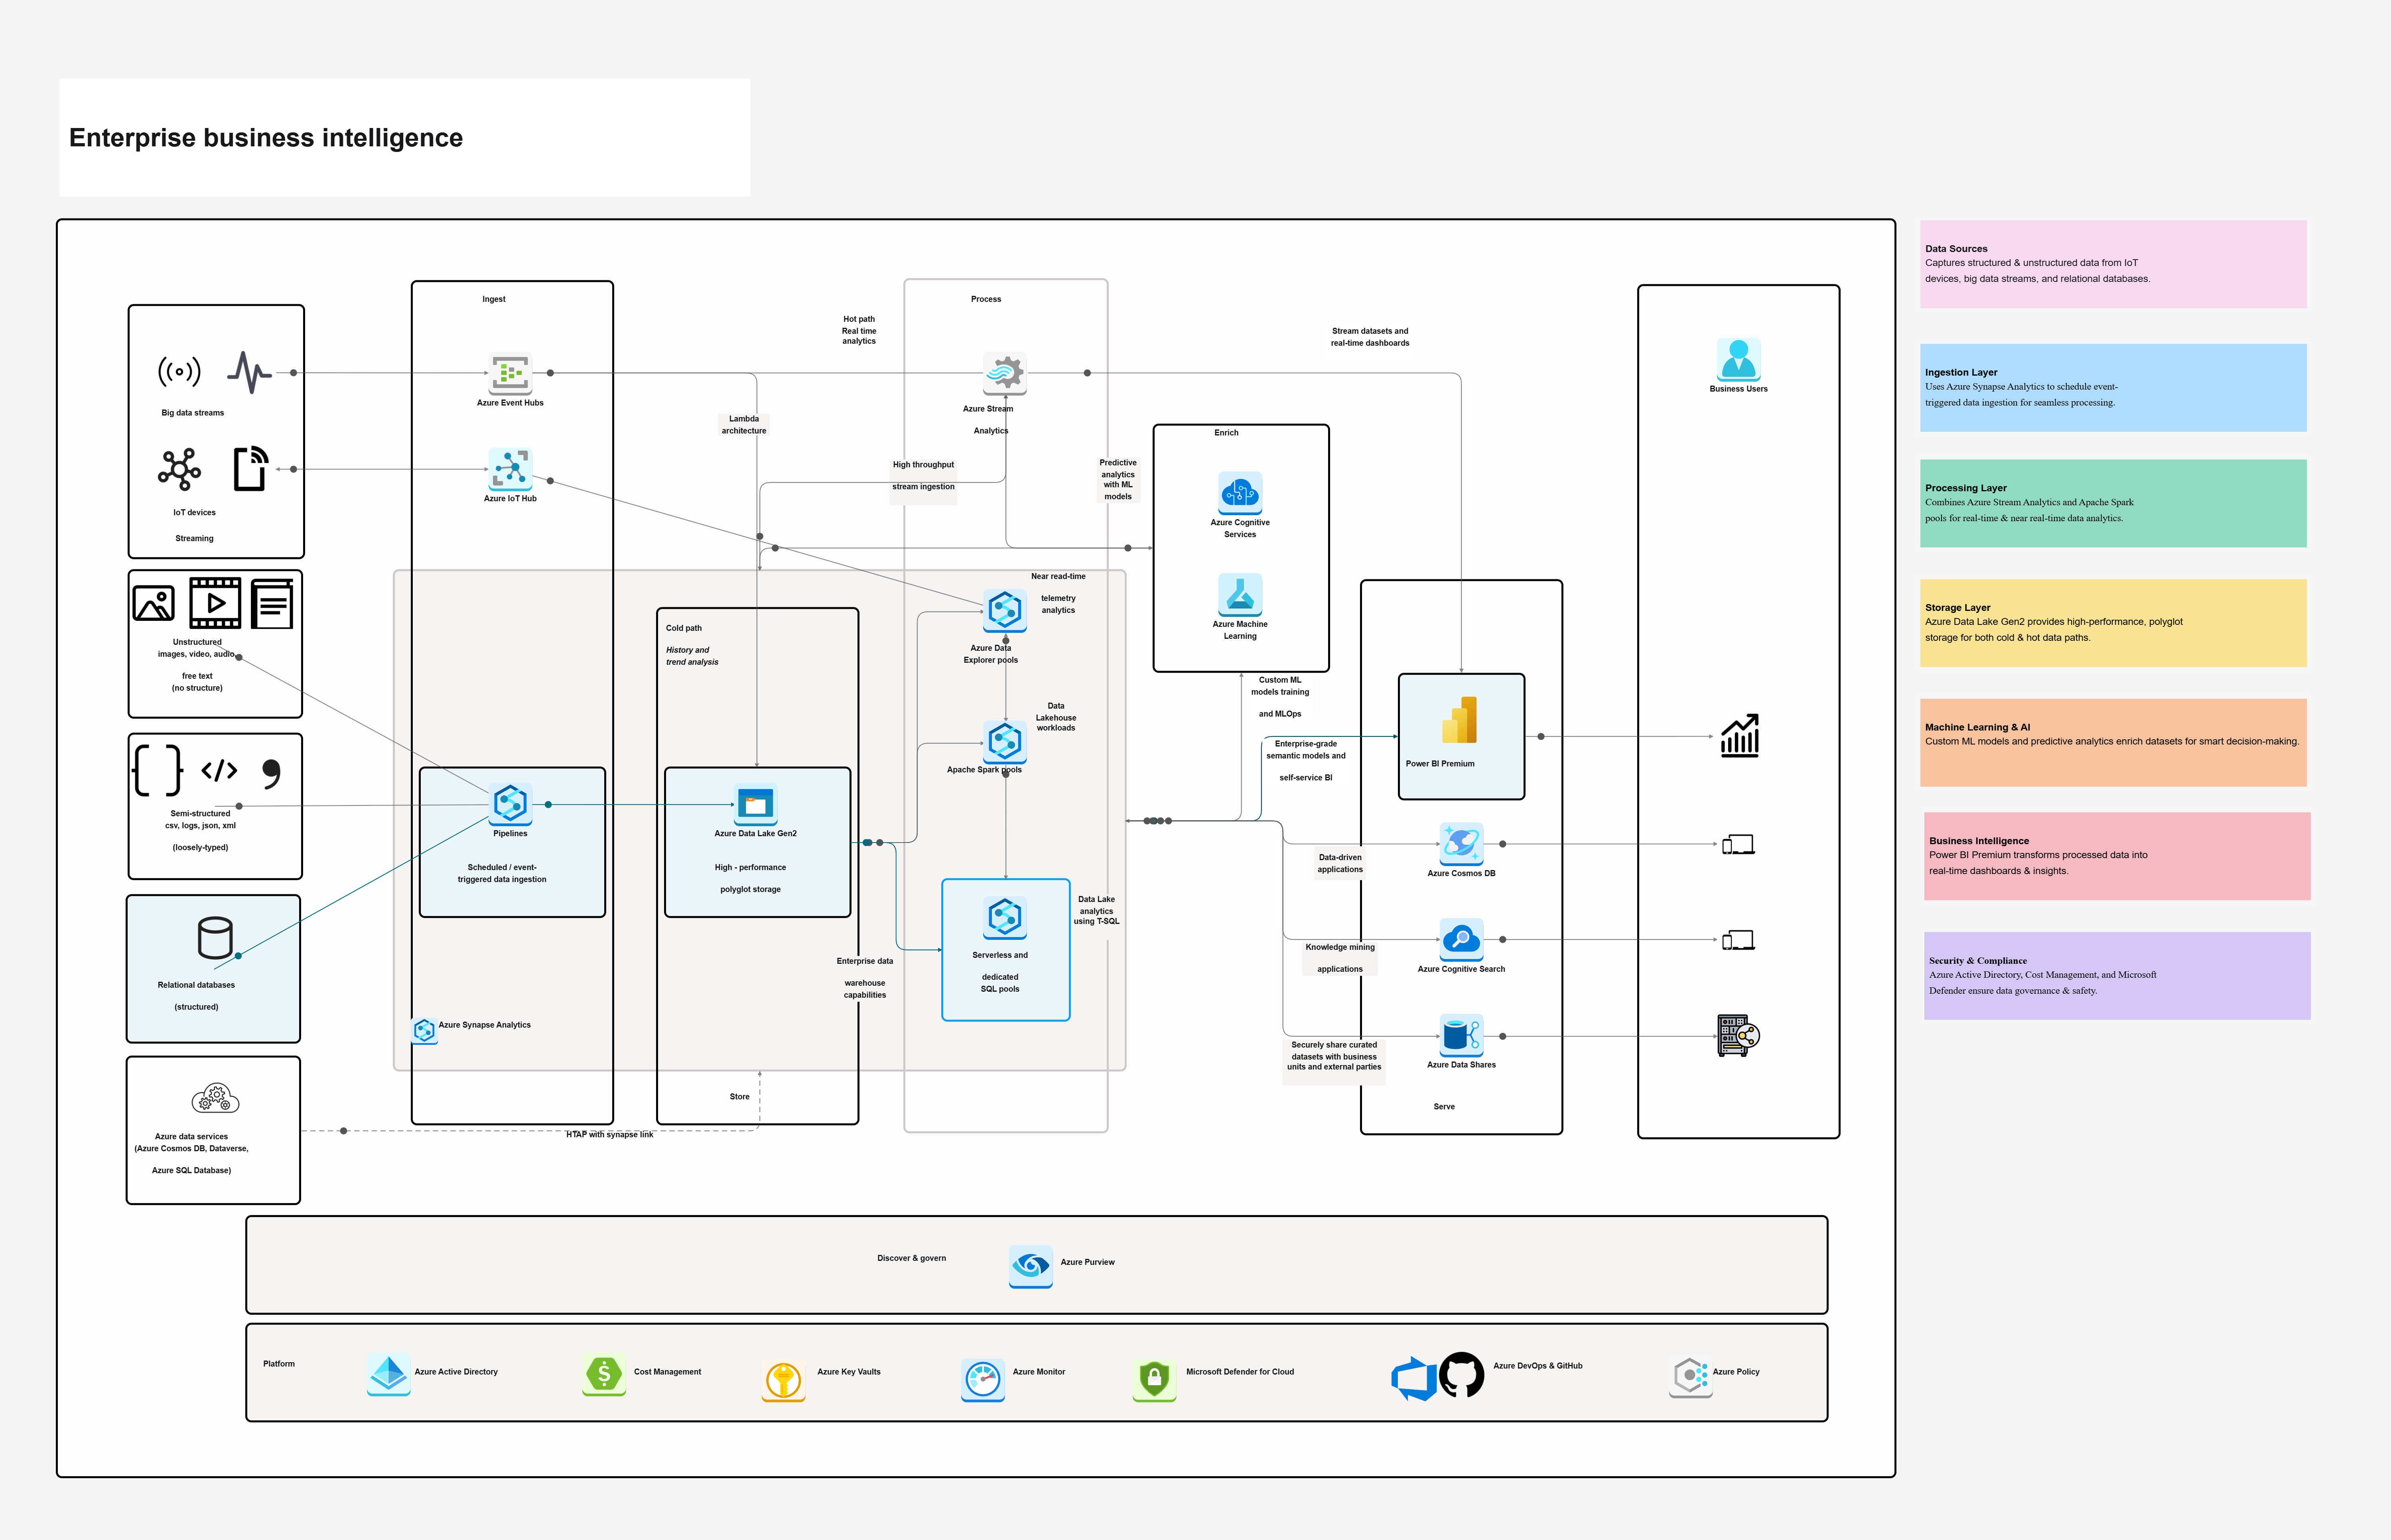Click the Business Users person icon
The width and height of the screenshot is (2391, 1540).
click(x=1738, y=360)
